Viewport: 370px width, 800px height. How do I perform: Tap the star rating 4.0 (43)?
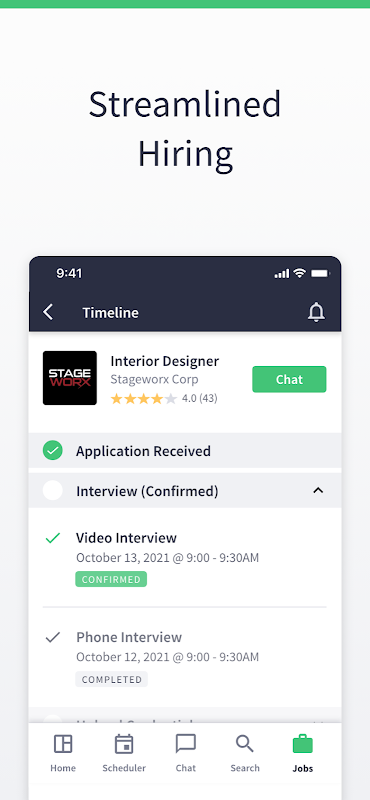pyautogui.click(x=164, y=398)
